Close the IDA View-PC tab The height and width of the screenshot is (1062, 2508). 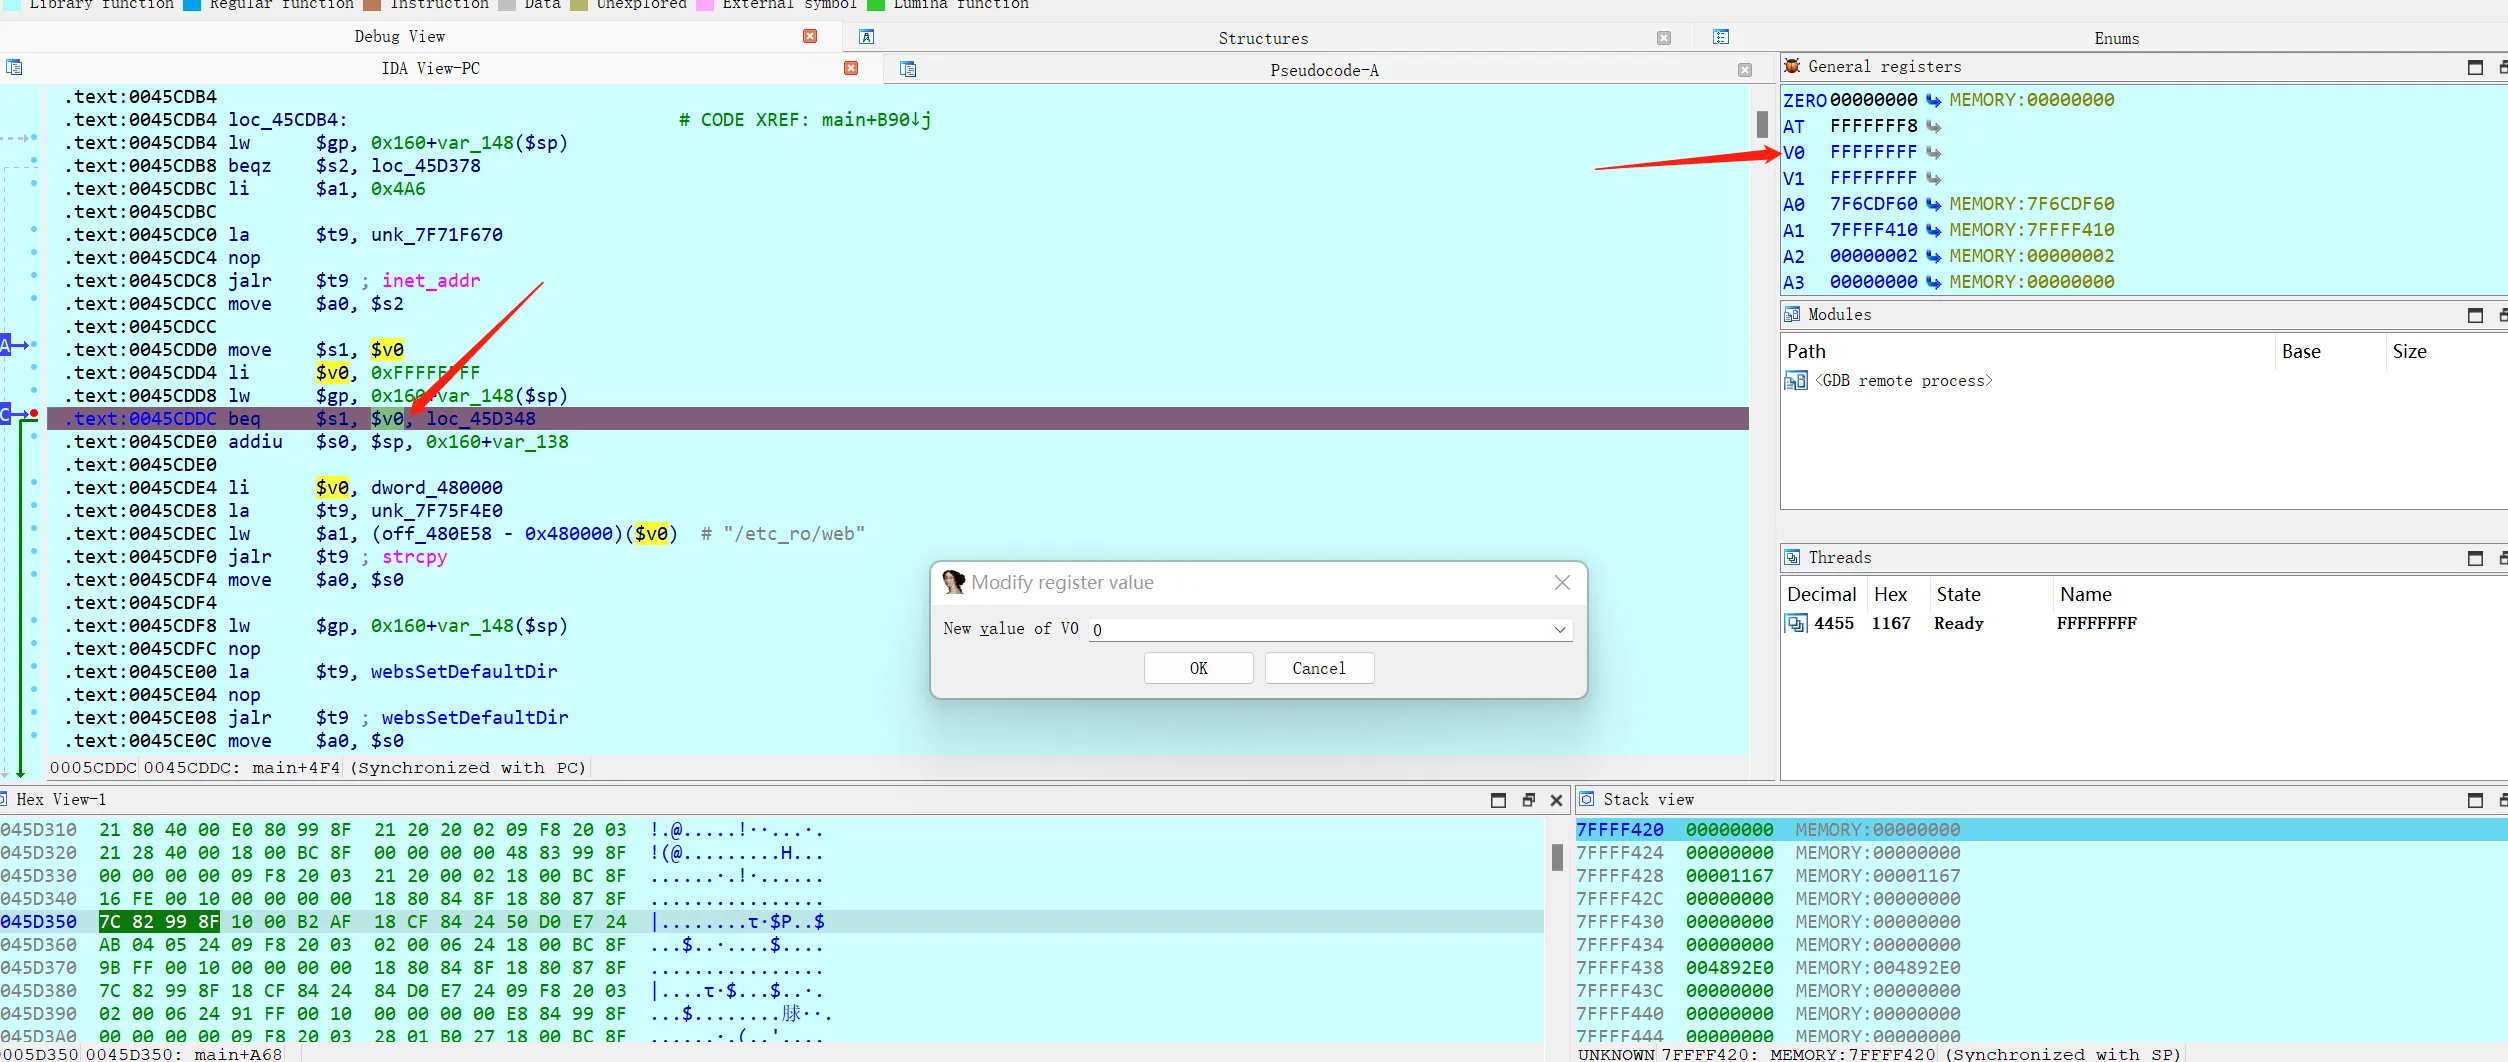[x=851, y=68]
